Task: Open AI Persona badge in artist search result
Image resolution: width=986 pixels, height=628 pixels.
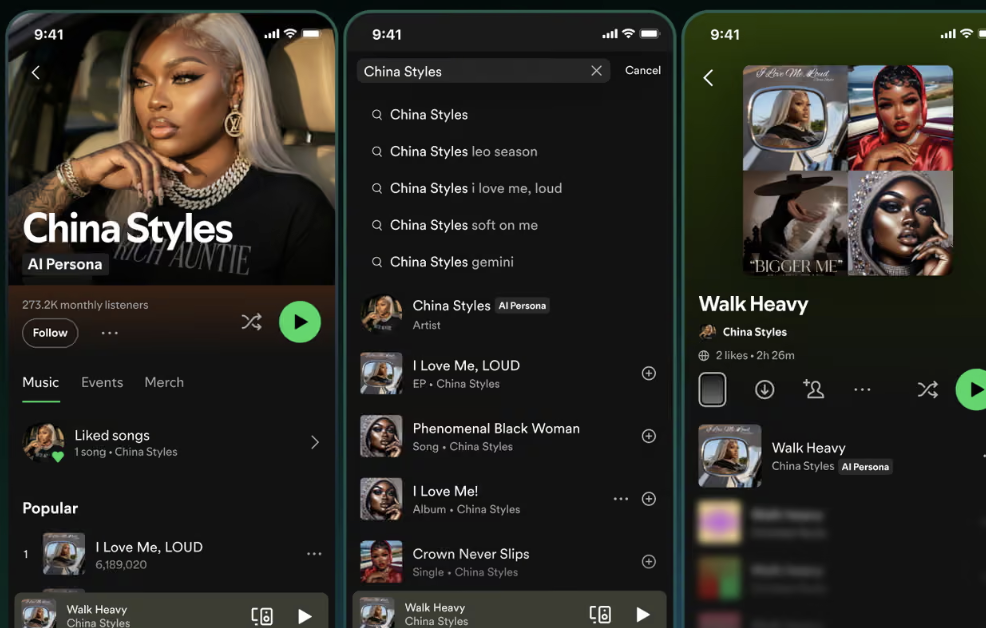Action: pos(523,306)
